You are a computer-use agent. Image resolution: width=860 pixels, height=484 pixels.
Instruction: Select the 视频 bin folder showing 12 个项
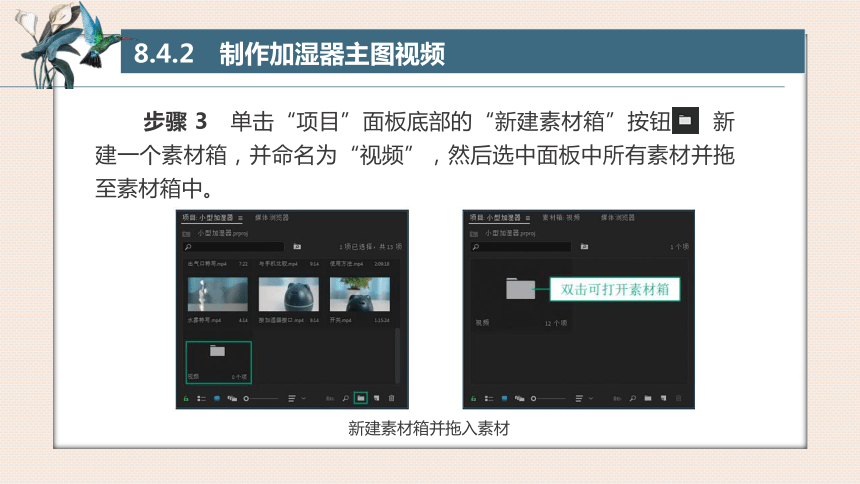520,289
